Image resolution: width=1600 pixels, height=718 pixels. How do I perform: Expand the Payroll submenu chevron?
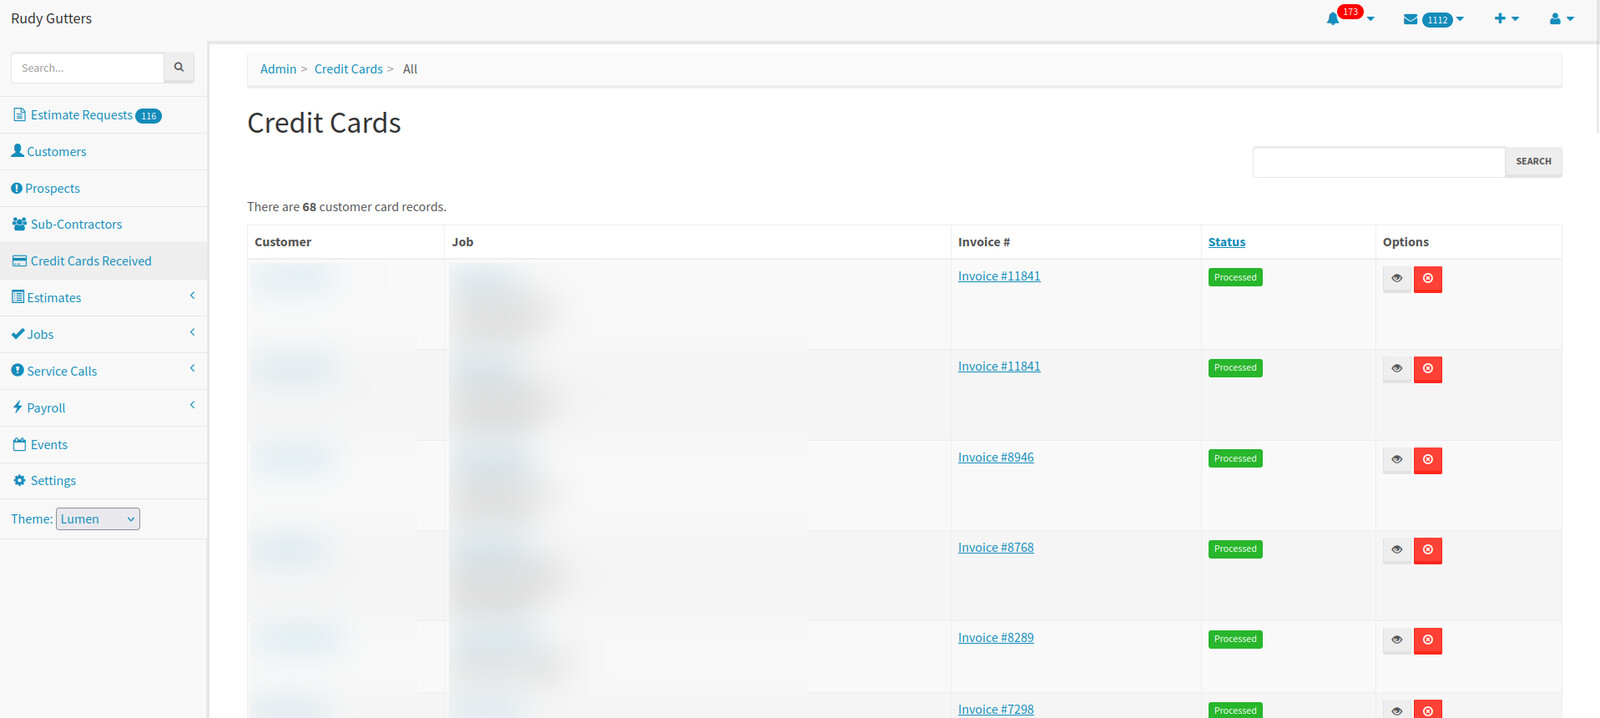click(x=192, y=406)
